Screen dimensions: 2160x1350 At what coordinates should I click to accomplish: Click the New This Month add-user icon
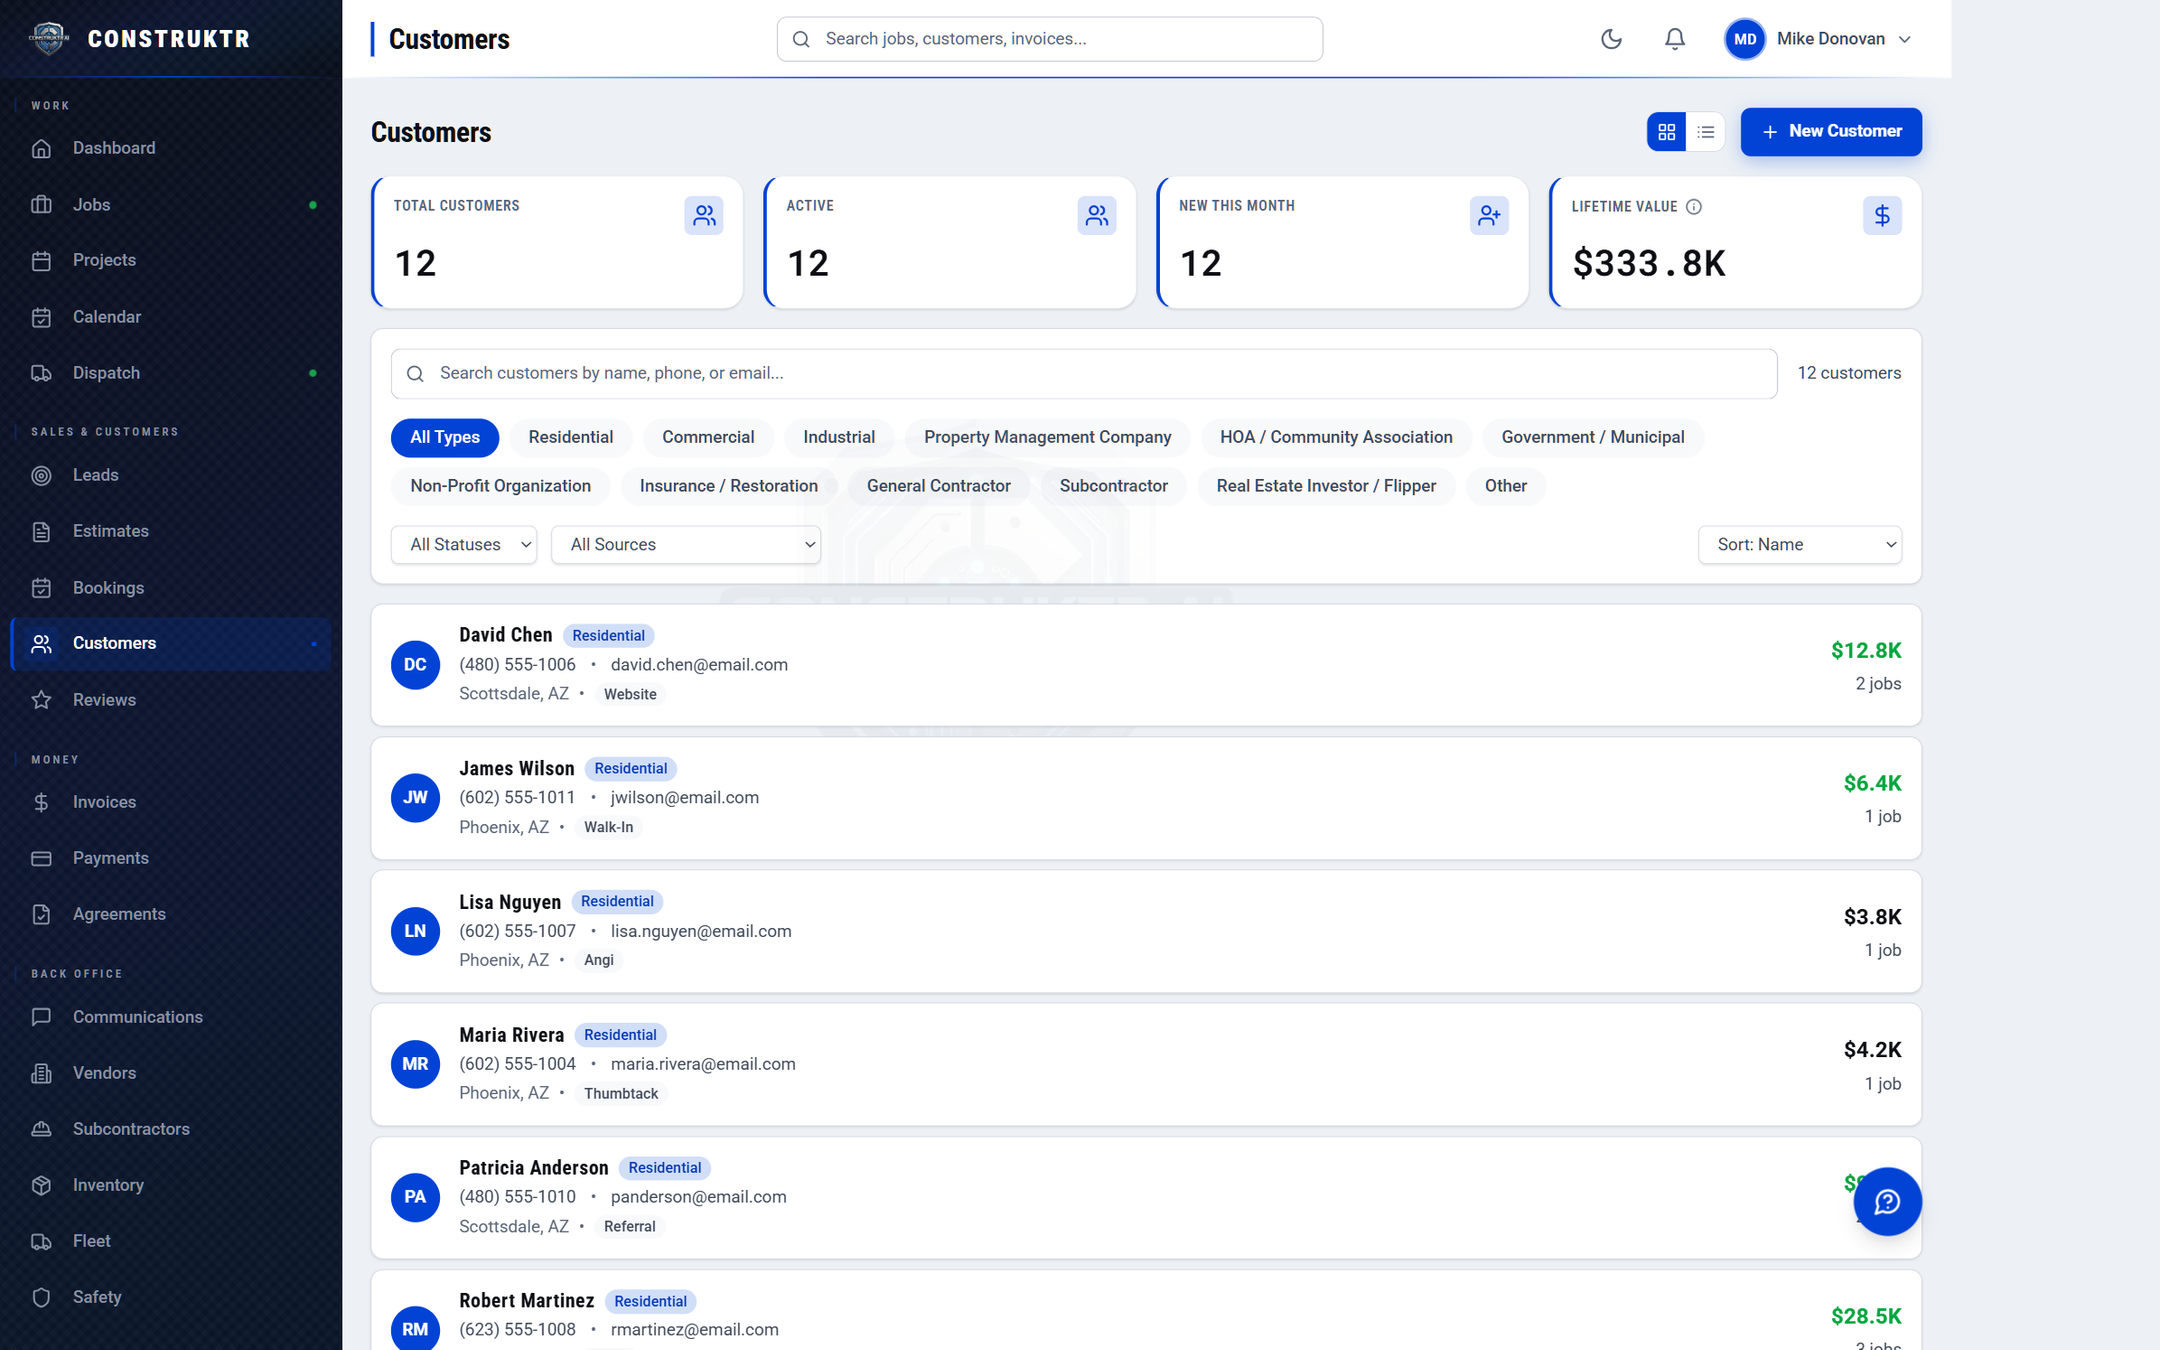[1489, 216]
